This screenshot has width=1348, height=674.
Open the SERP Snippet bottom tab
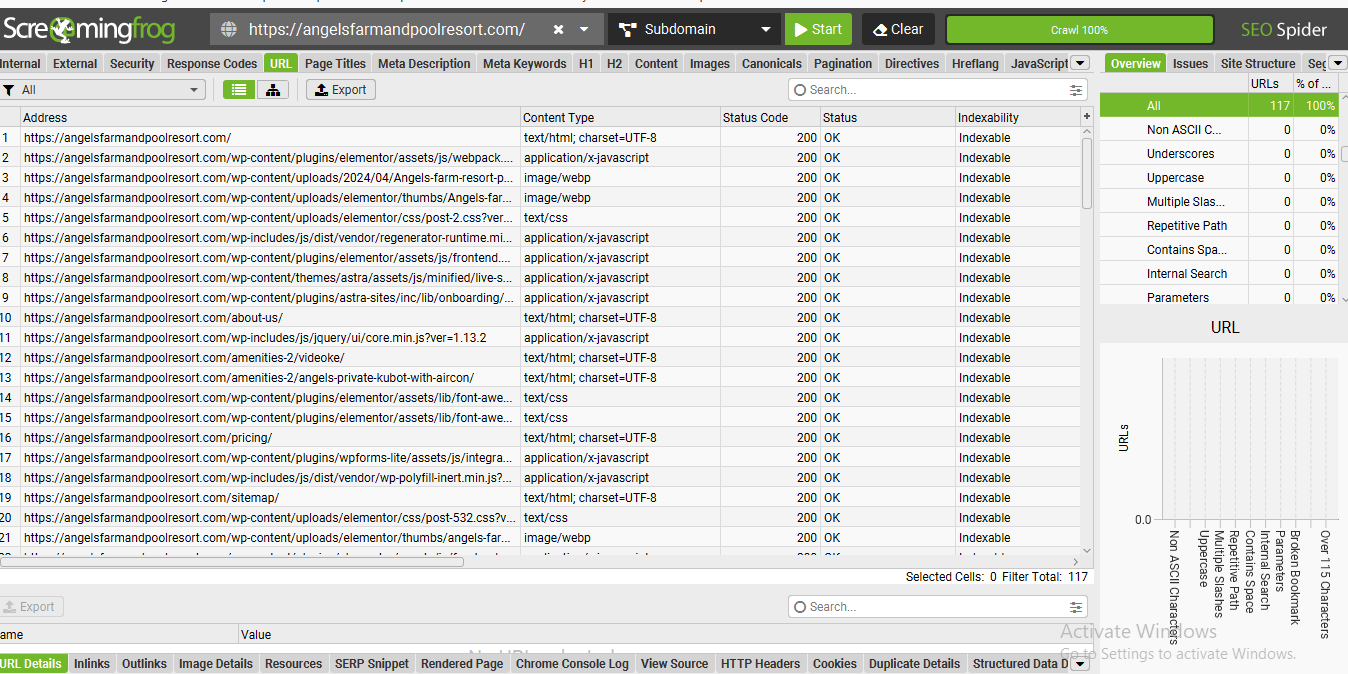[372, 664]
